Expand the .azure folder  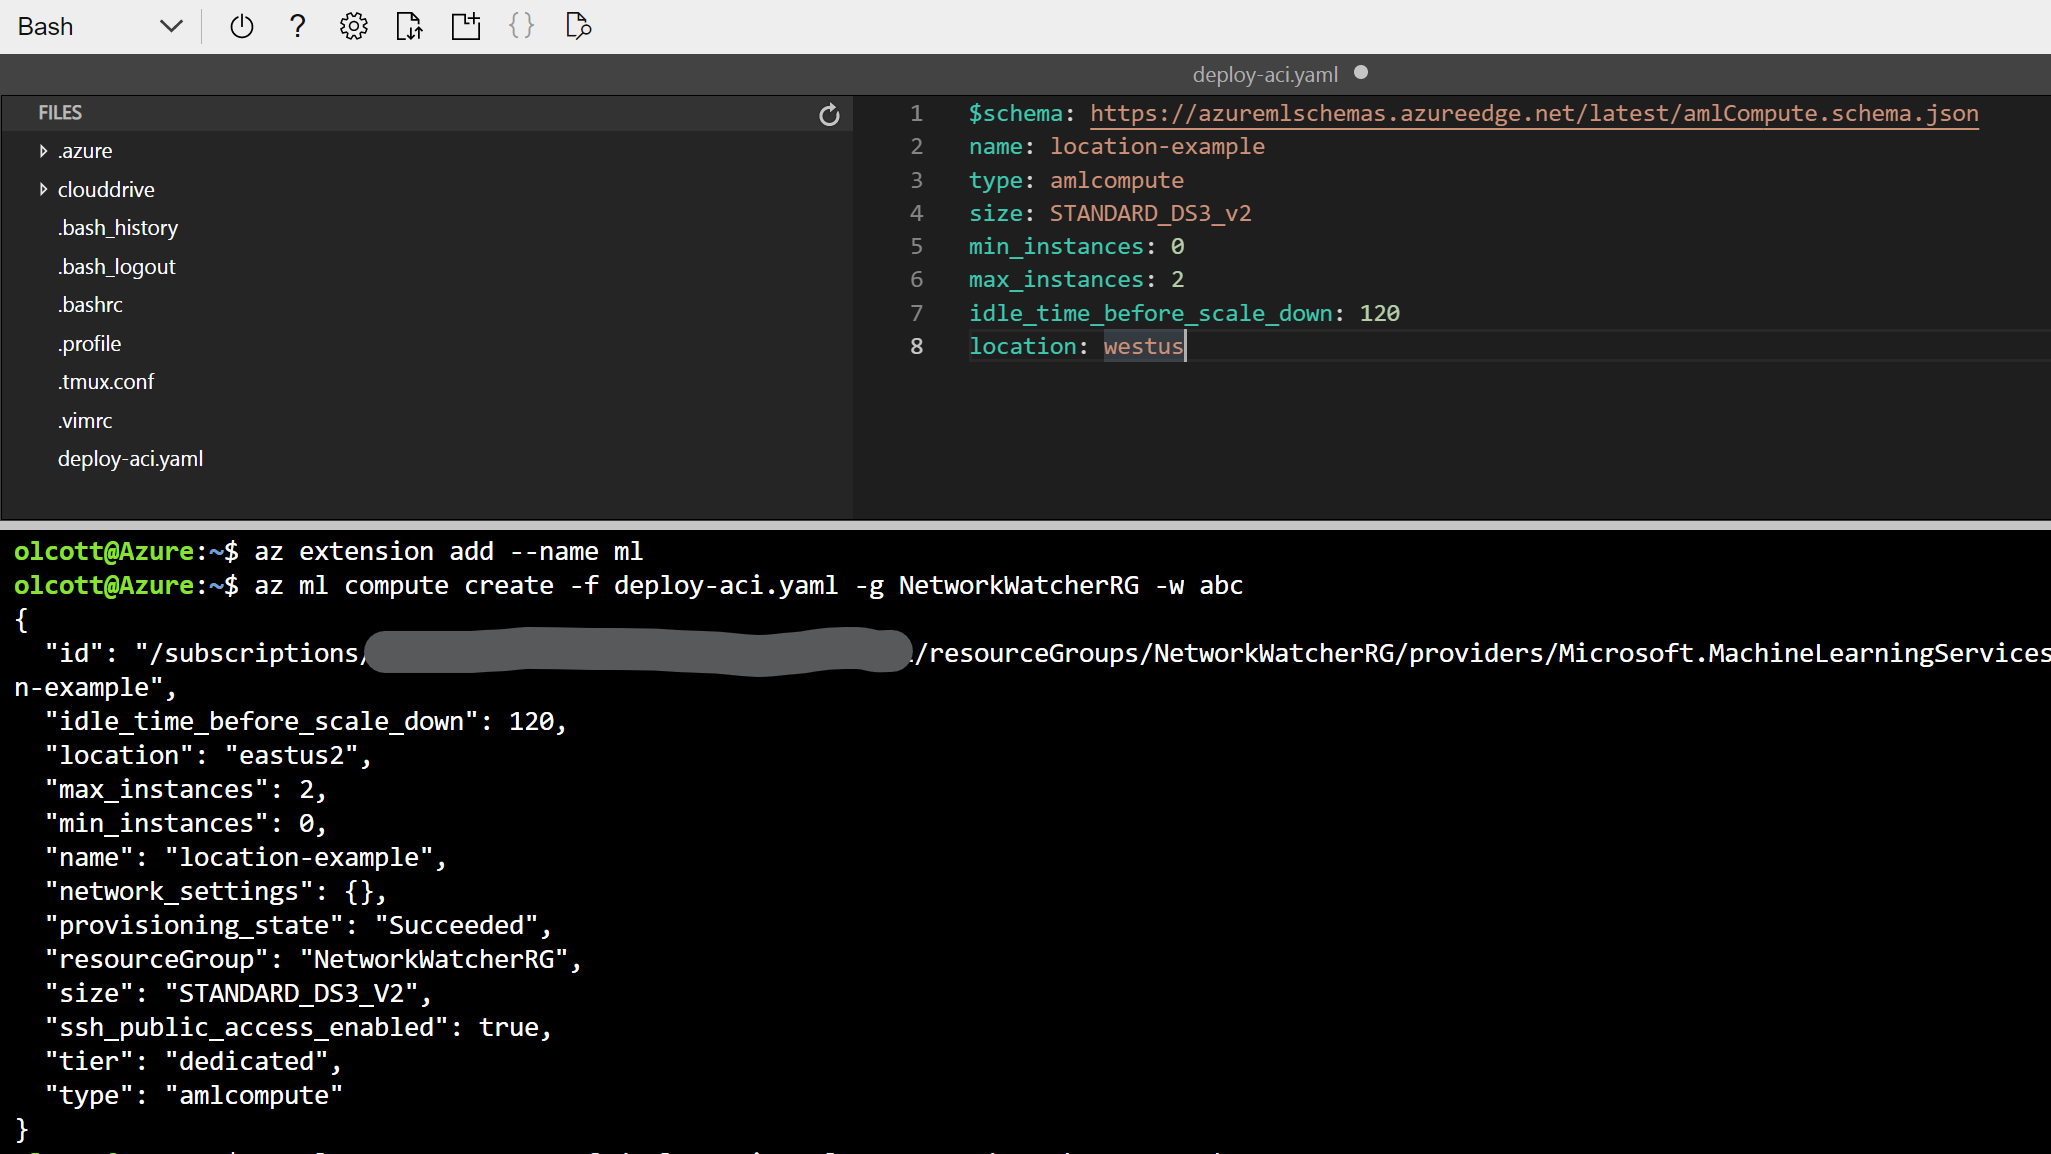point(43,150)
